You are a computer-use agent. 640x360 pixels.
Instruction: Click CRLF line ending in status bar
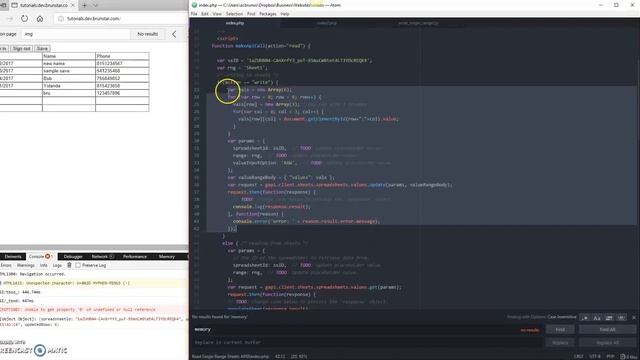tap(578, 356)
